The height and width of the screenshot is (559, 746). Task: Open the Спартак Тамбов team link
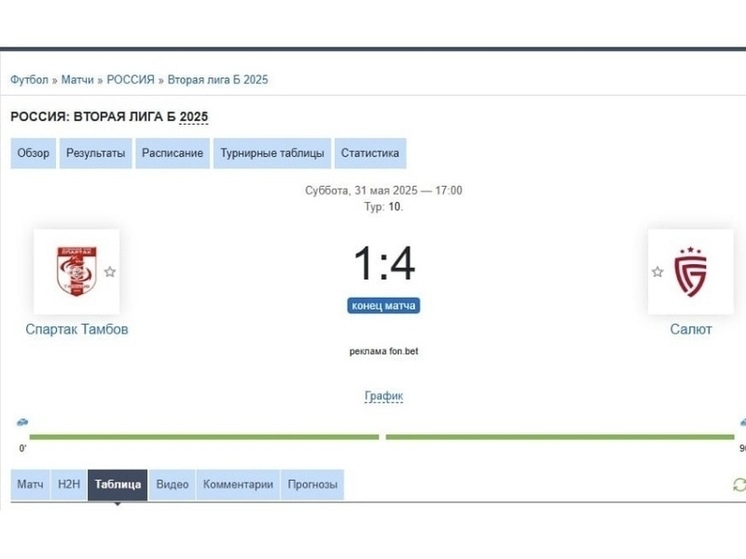coord(77,329)
